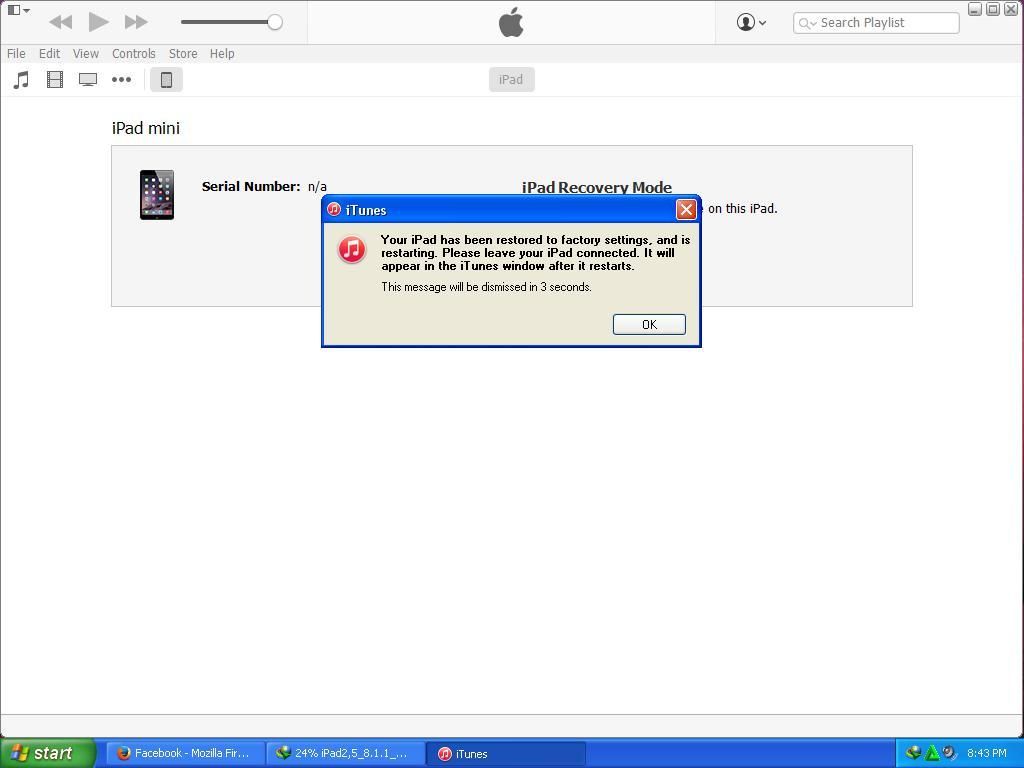Open the account user dropdown
Image resolution: width=1024 pixels, height=768 pixels.
click(751, 22)
